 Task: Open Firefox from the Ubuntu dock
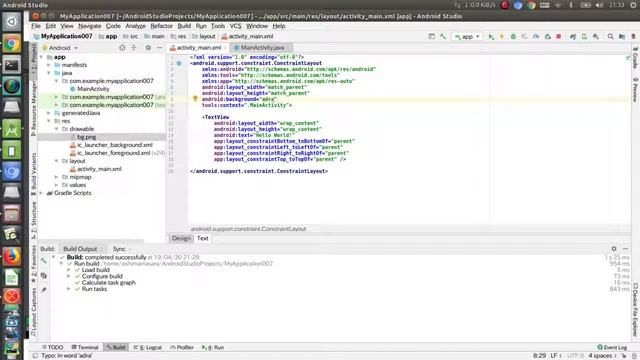click(11, 256)
